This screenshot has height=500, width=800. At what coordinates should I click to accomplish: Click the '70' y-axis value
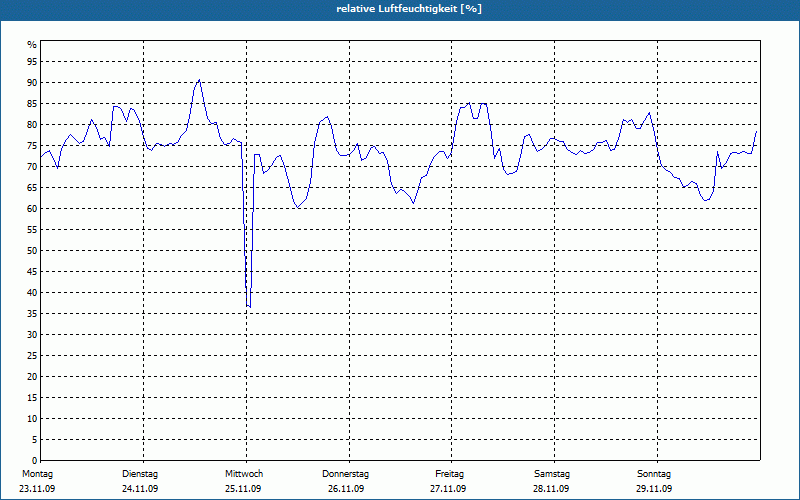(x=32, y=167)
